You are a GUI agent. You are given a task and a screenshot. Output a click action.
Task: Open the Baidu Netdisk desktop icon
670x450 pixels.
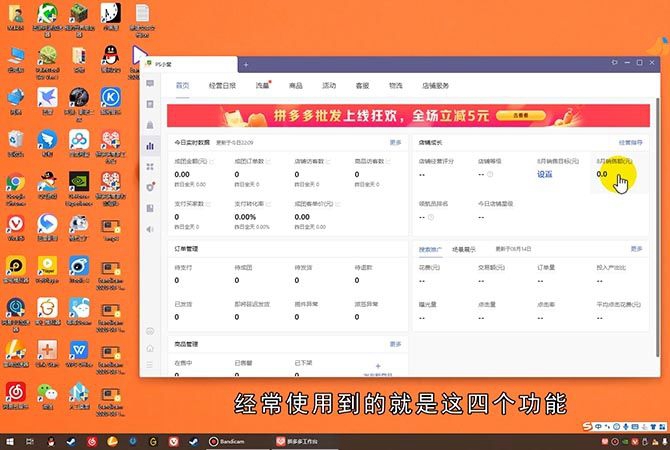(79, 144)
